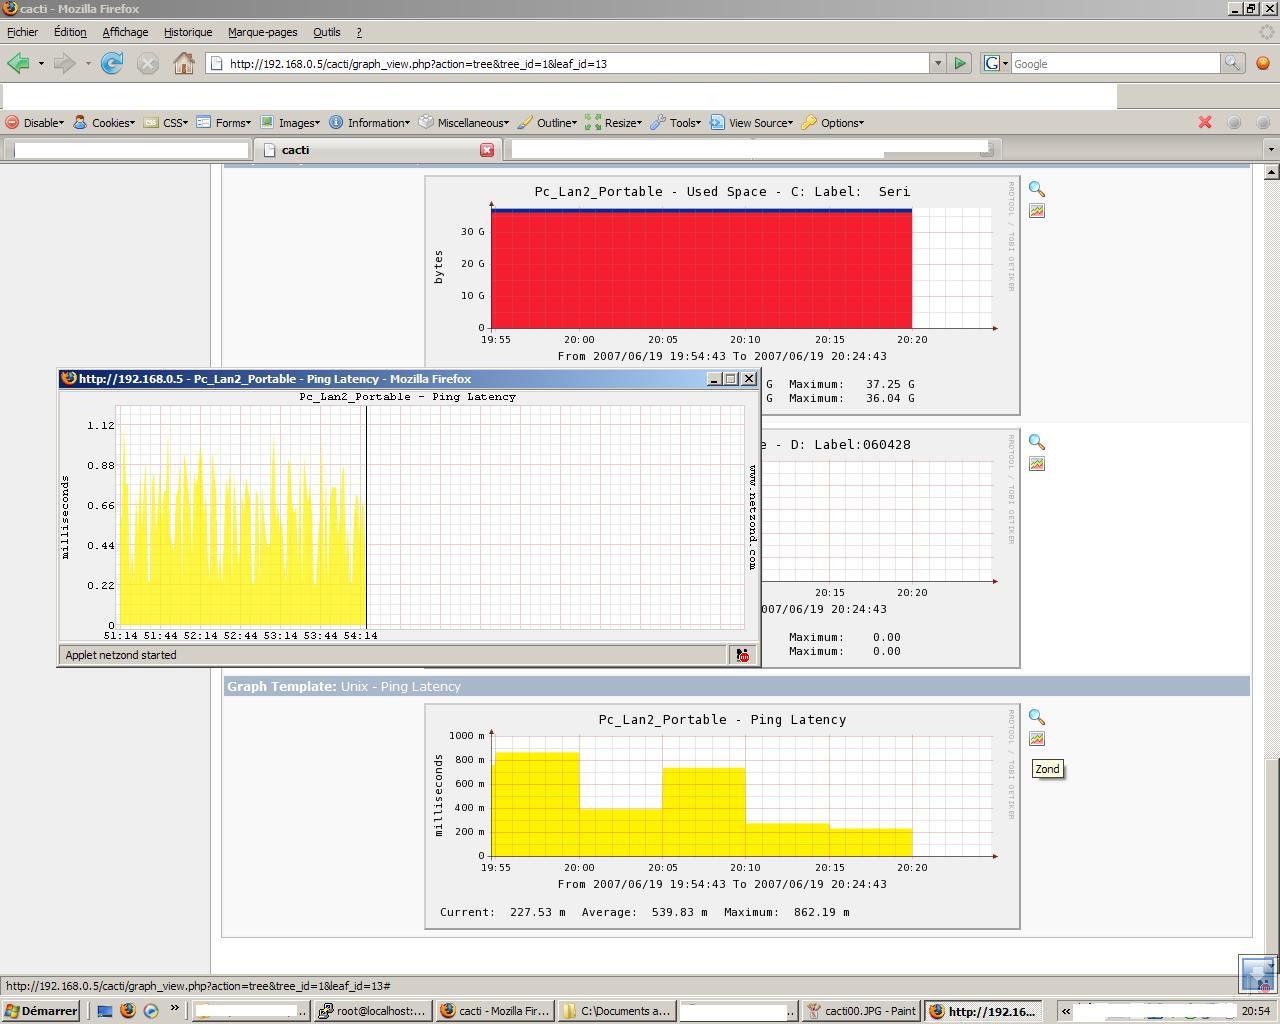Click the red X error icon in web developer toolbar
Viewport: 1280px width, 1024px height.
pos(1205,122)
